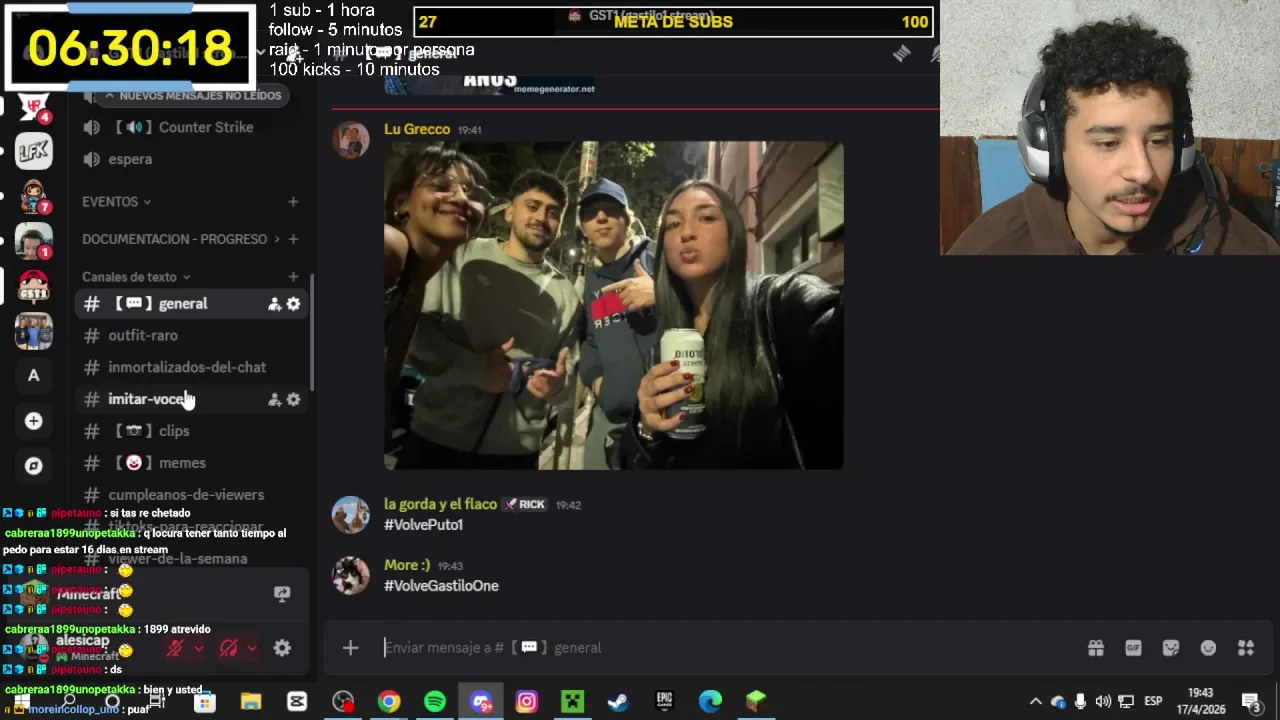Viewport: 1280px width, 720px height.
Task: Create channel in DOCUMENTACION - PROGRESO with plus
Action: [293, 239]
